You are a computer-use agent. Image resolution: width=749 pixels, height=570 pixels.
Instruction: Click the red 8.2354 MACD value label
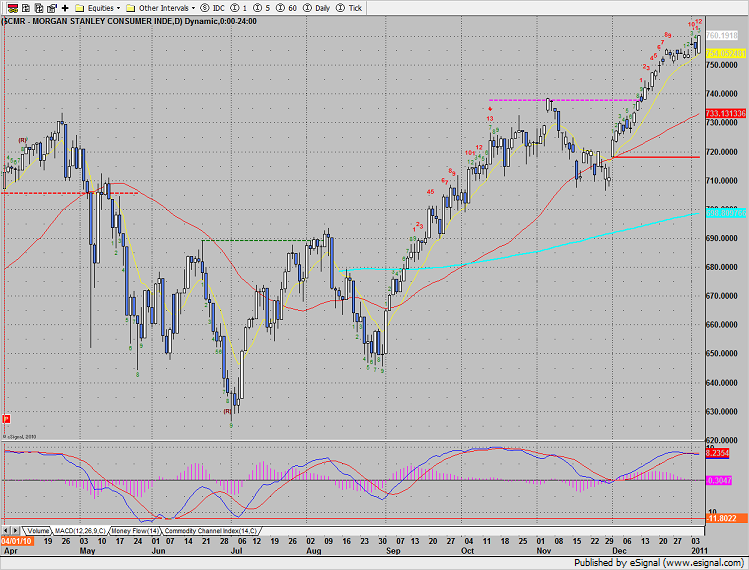717,453
